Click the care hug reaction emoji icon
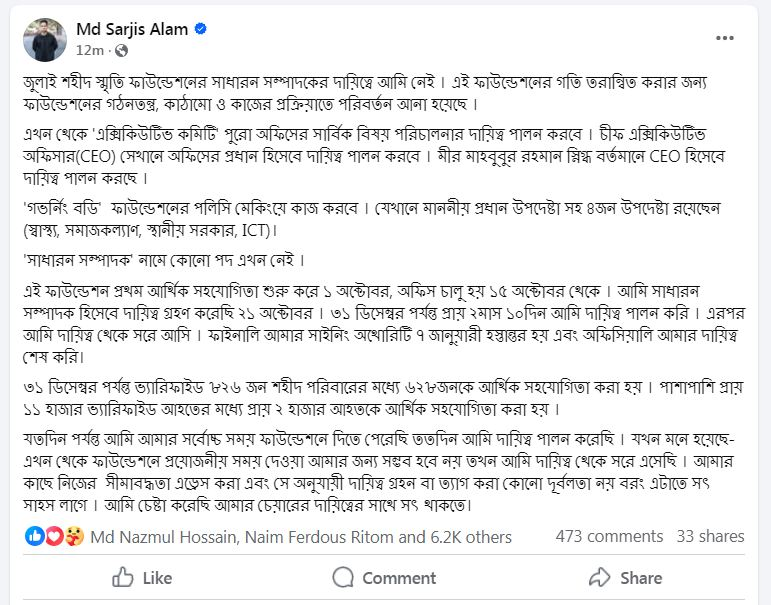Screen dimensions: 771x605 pyautogui.click(x=71, y=536)
